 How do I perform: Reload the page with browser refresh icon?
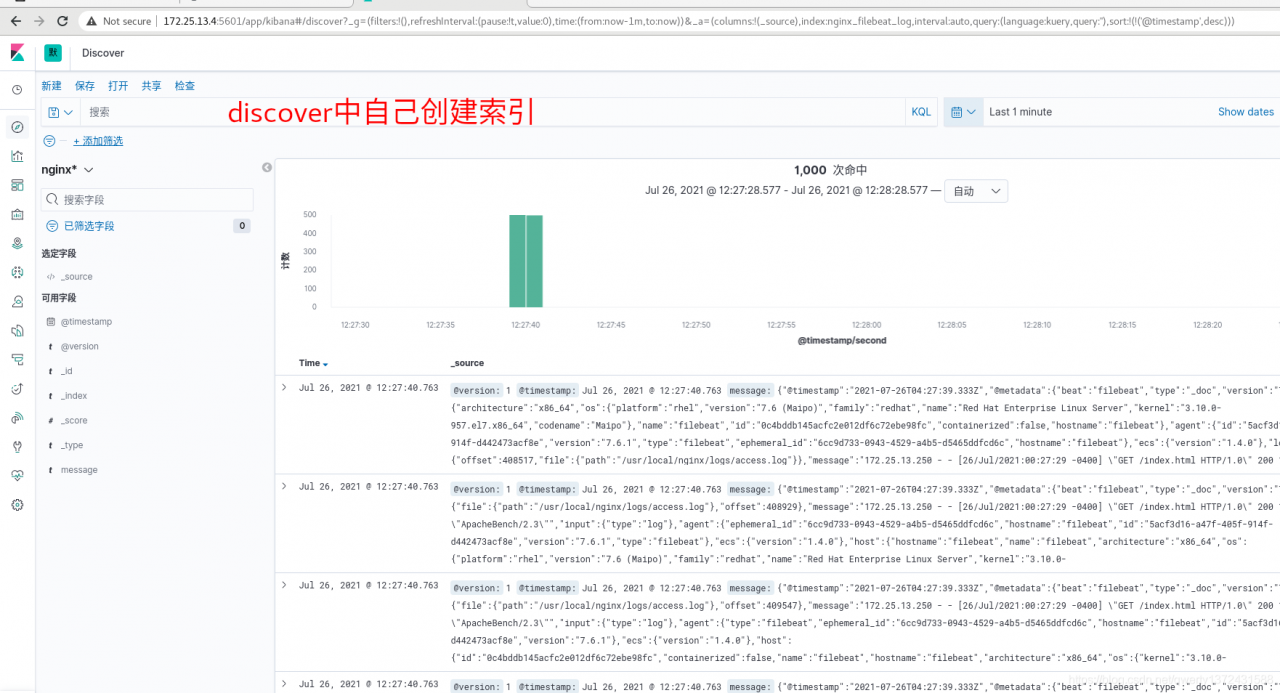(x=63, y=20)
